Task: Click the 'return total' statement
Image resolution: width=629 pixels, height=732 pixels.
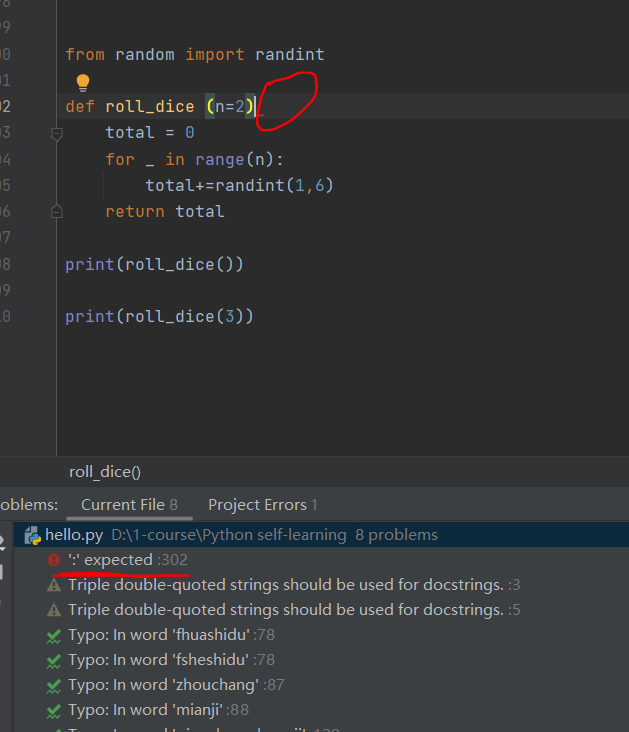Action: click(x=165, y=211)
